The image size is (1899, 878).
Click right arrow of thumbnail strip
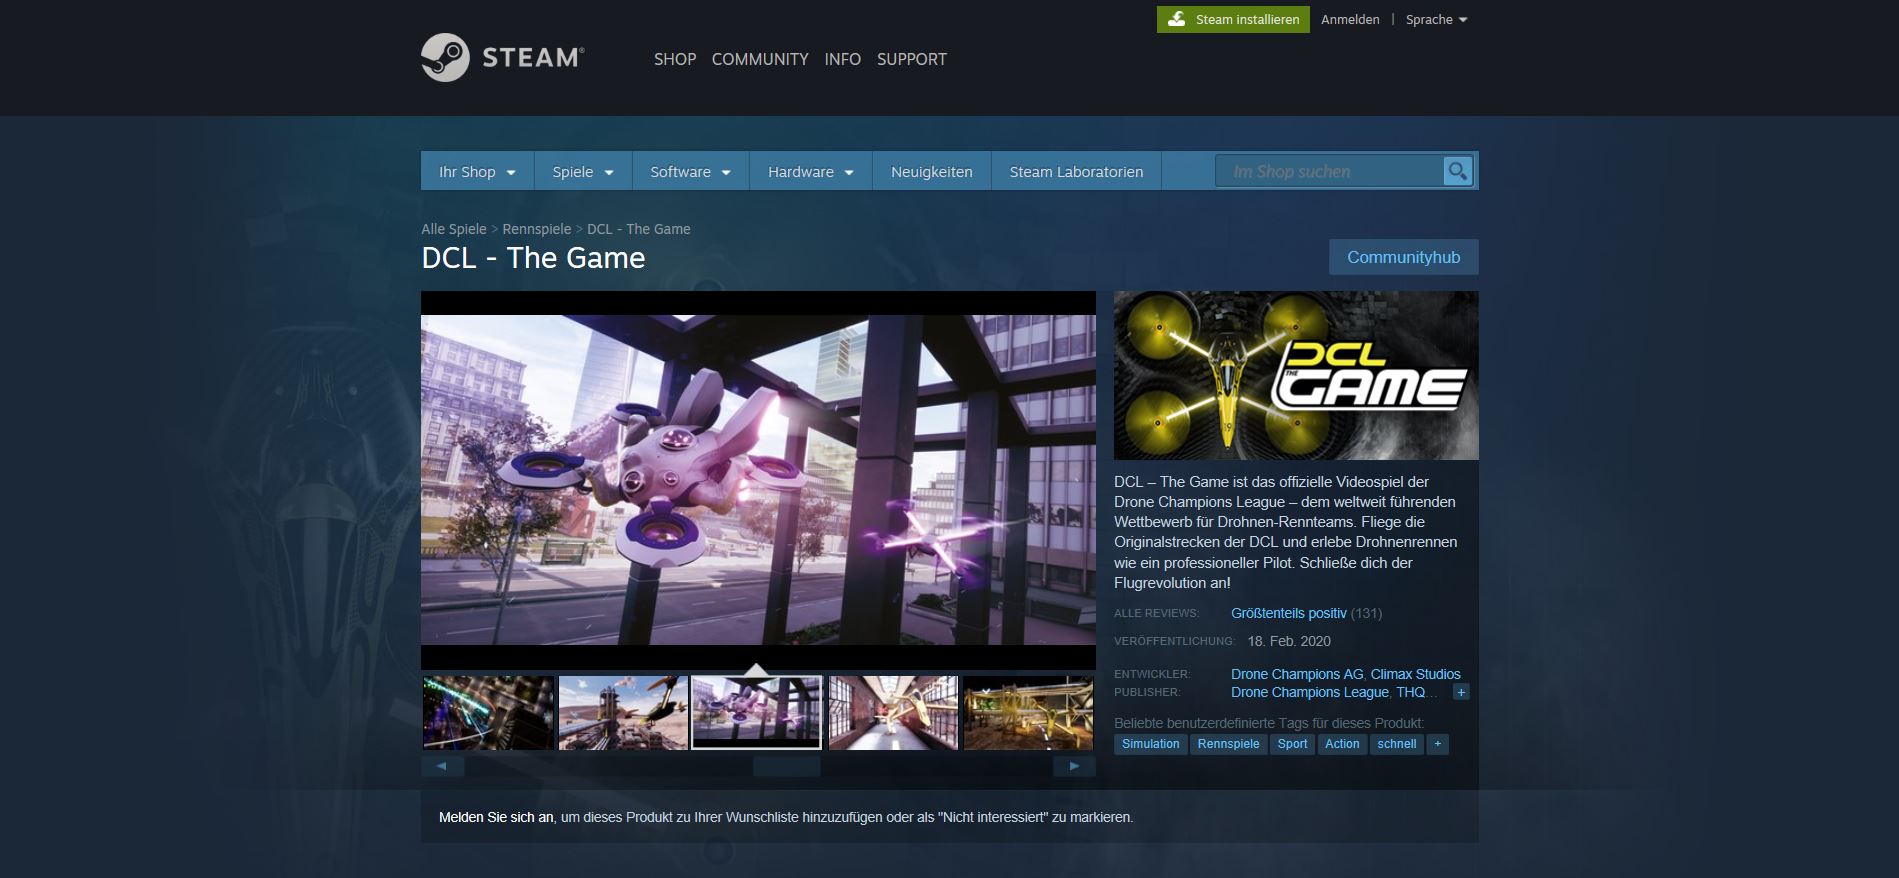(1074, 766)
